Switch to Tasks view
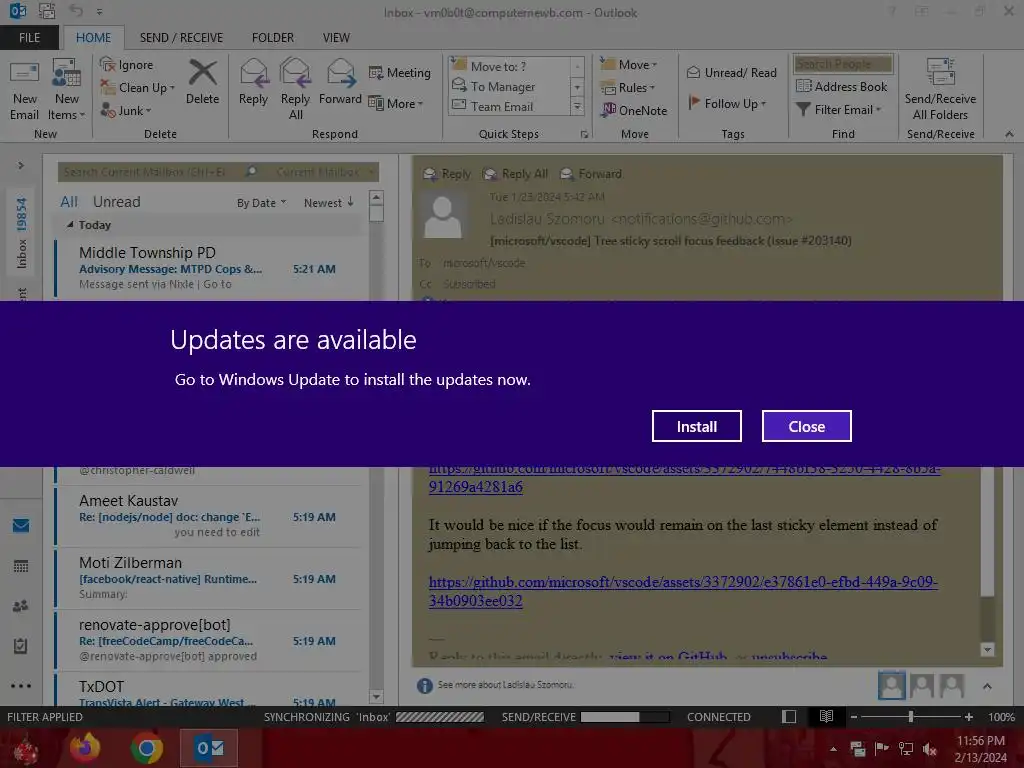 (x=21, y=646)
